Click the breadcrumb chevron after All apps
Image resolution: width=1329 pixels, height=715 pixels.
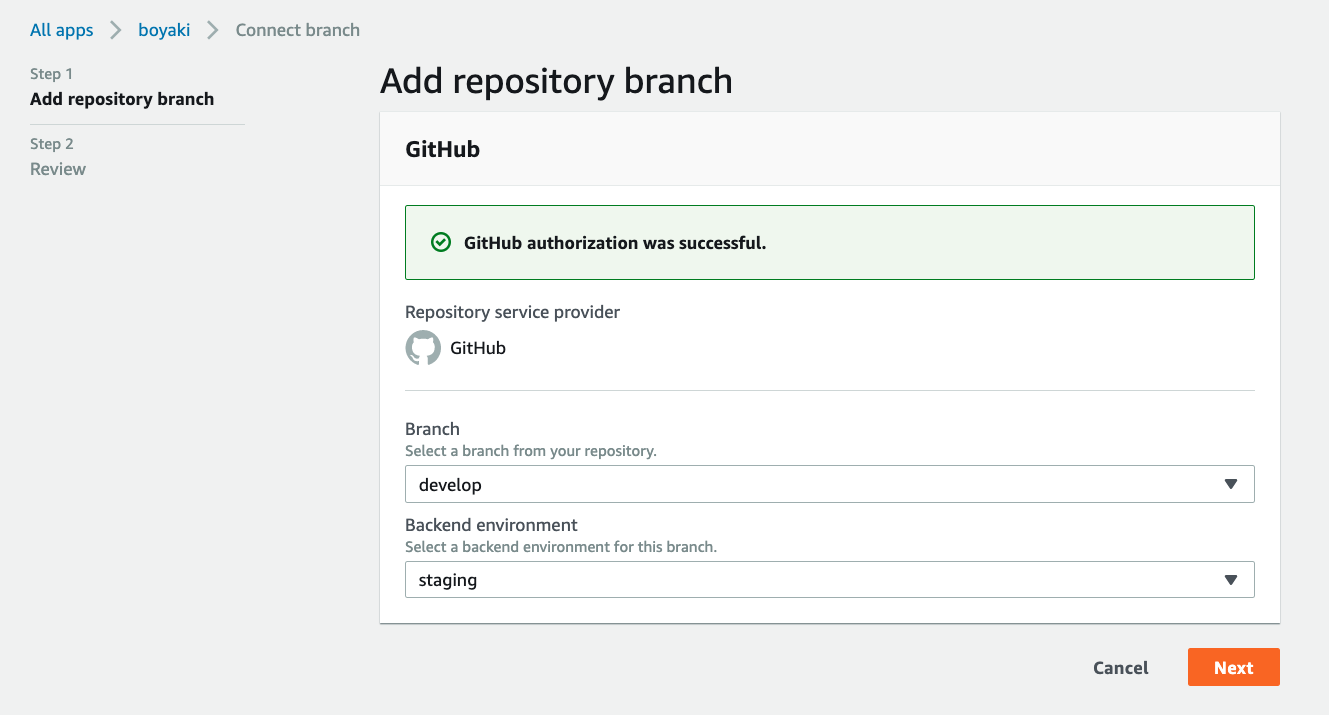pos(116,30)
